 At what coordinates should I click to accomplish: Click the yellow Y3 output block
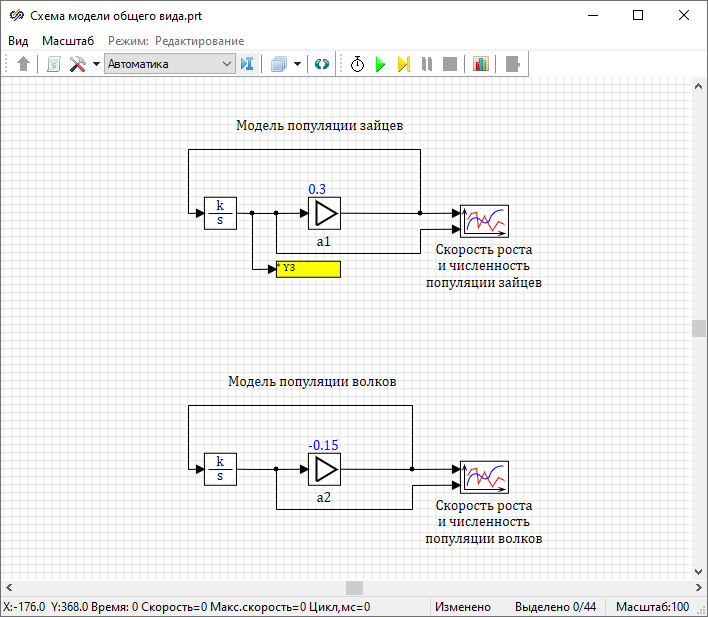[308, 269]
